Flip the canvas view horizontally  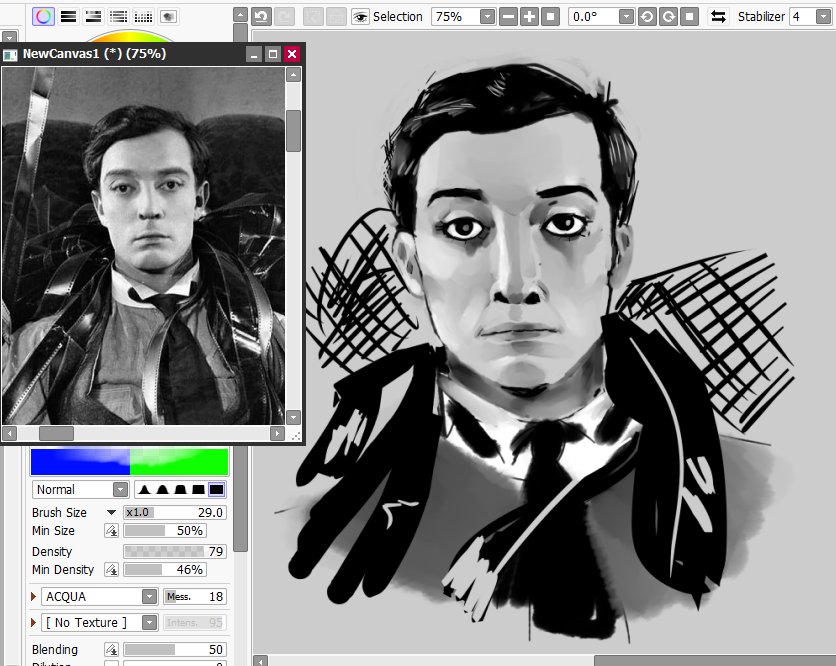718,17
